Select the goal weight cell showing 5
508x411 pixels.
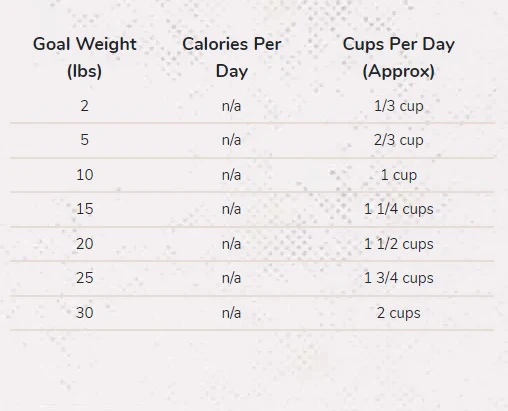tap(85, 140)
